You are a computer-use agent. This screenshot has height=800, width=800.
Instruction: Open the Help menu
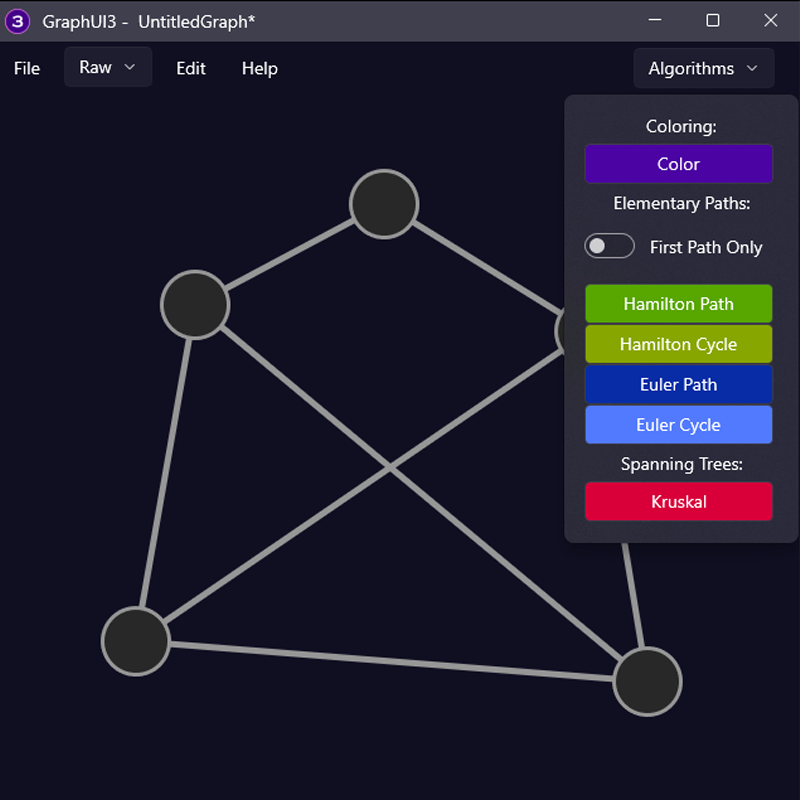(259, 68)
